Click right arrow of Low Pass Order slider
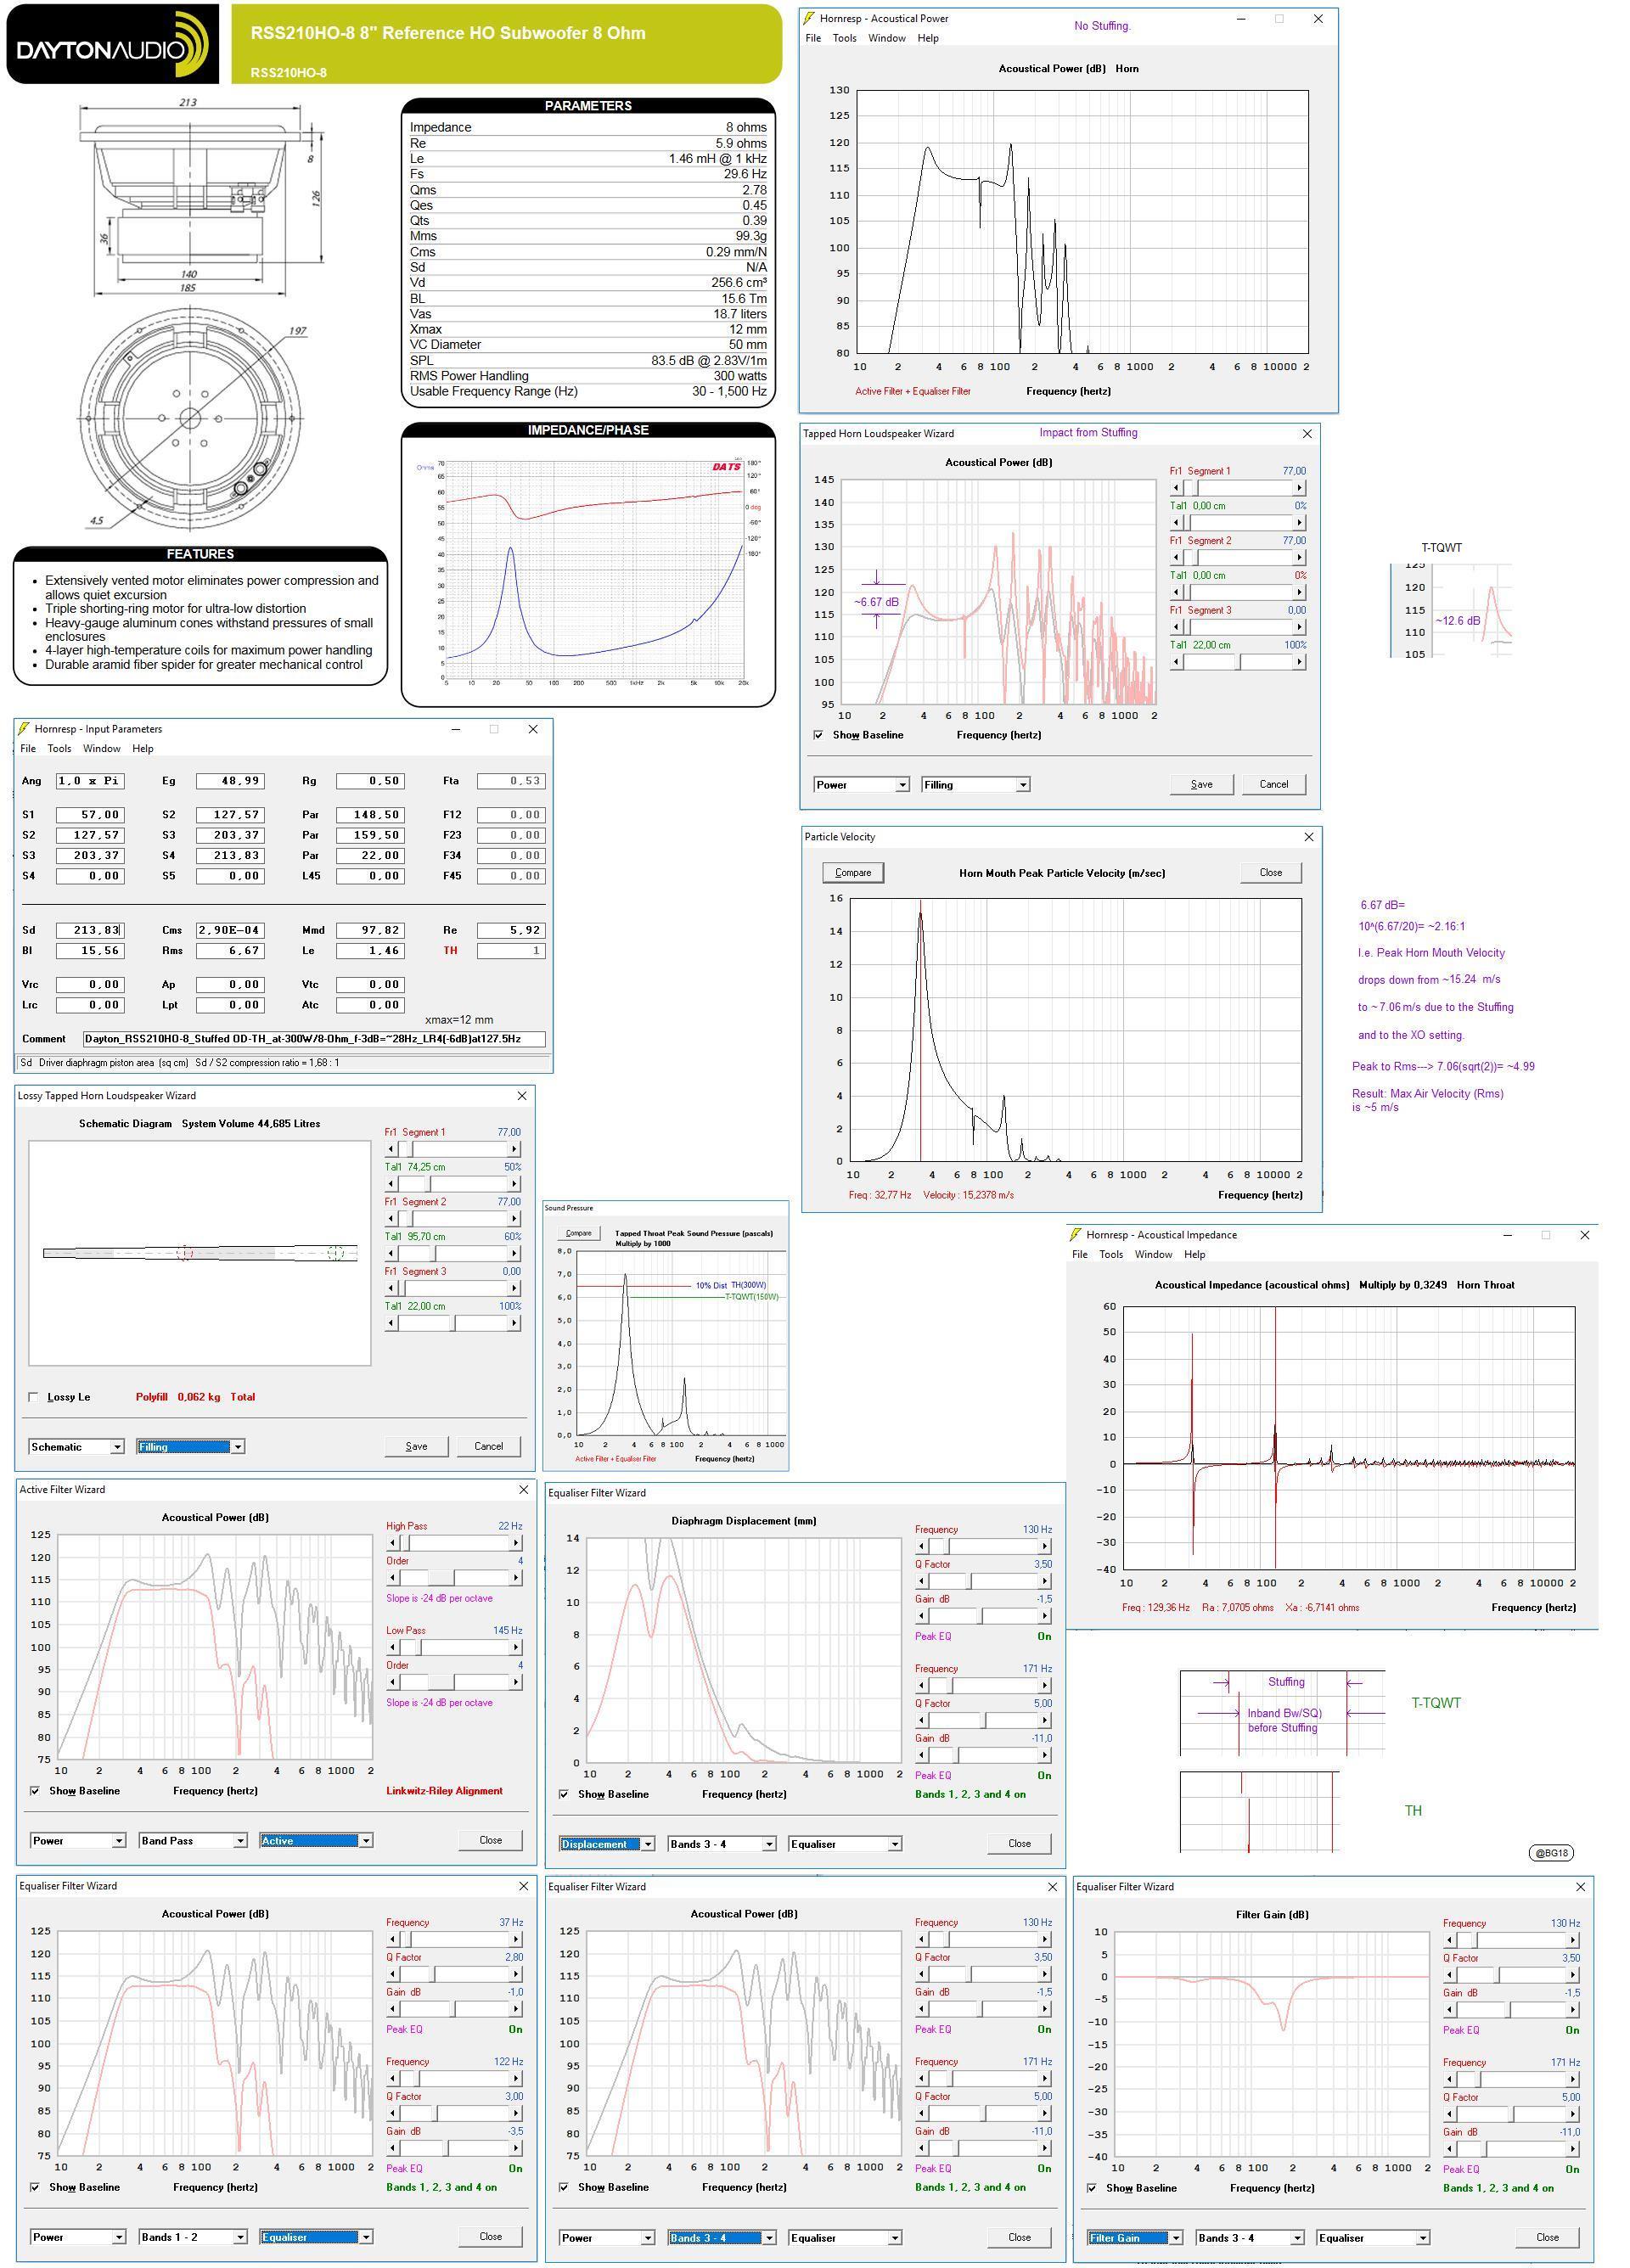The width and height of the screenshot is (1630, 2268). click(515, 1682)
